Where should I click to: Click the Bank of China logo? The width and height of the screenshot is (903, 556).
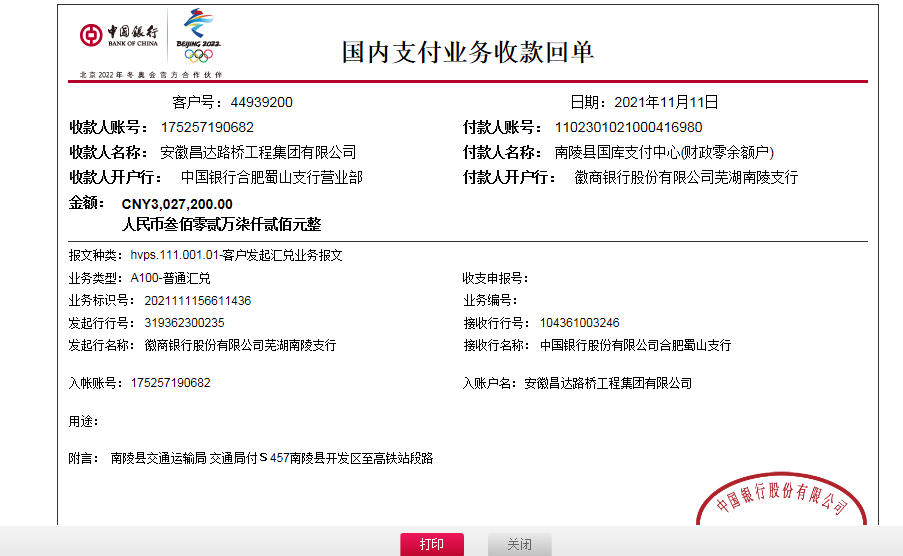click(119, 36)
